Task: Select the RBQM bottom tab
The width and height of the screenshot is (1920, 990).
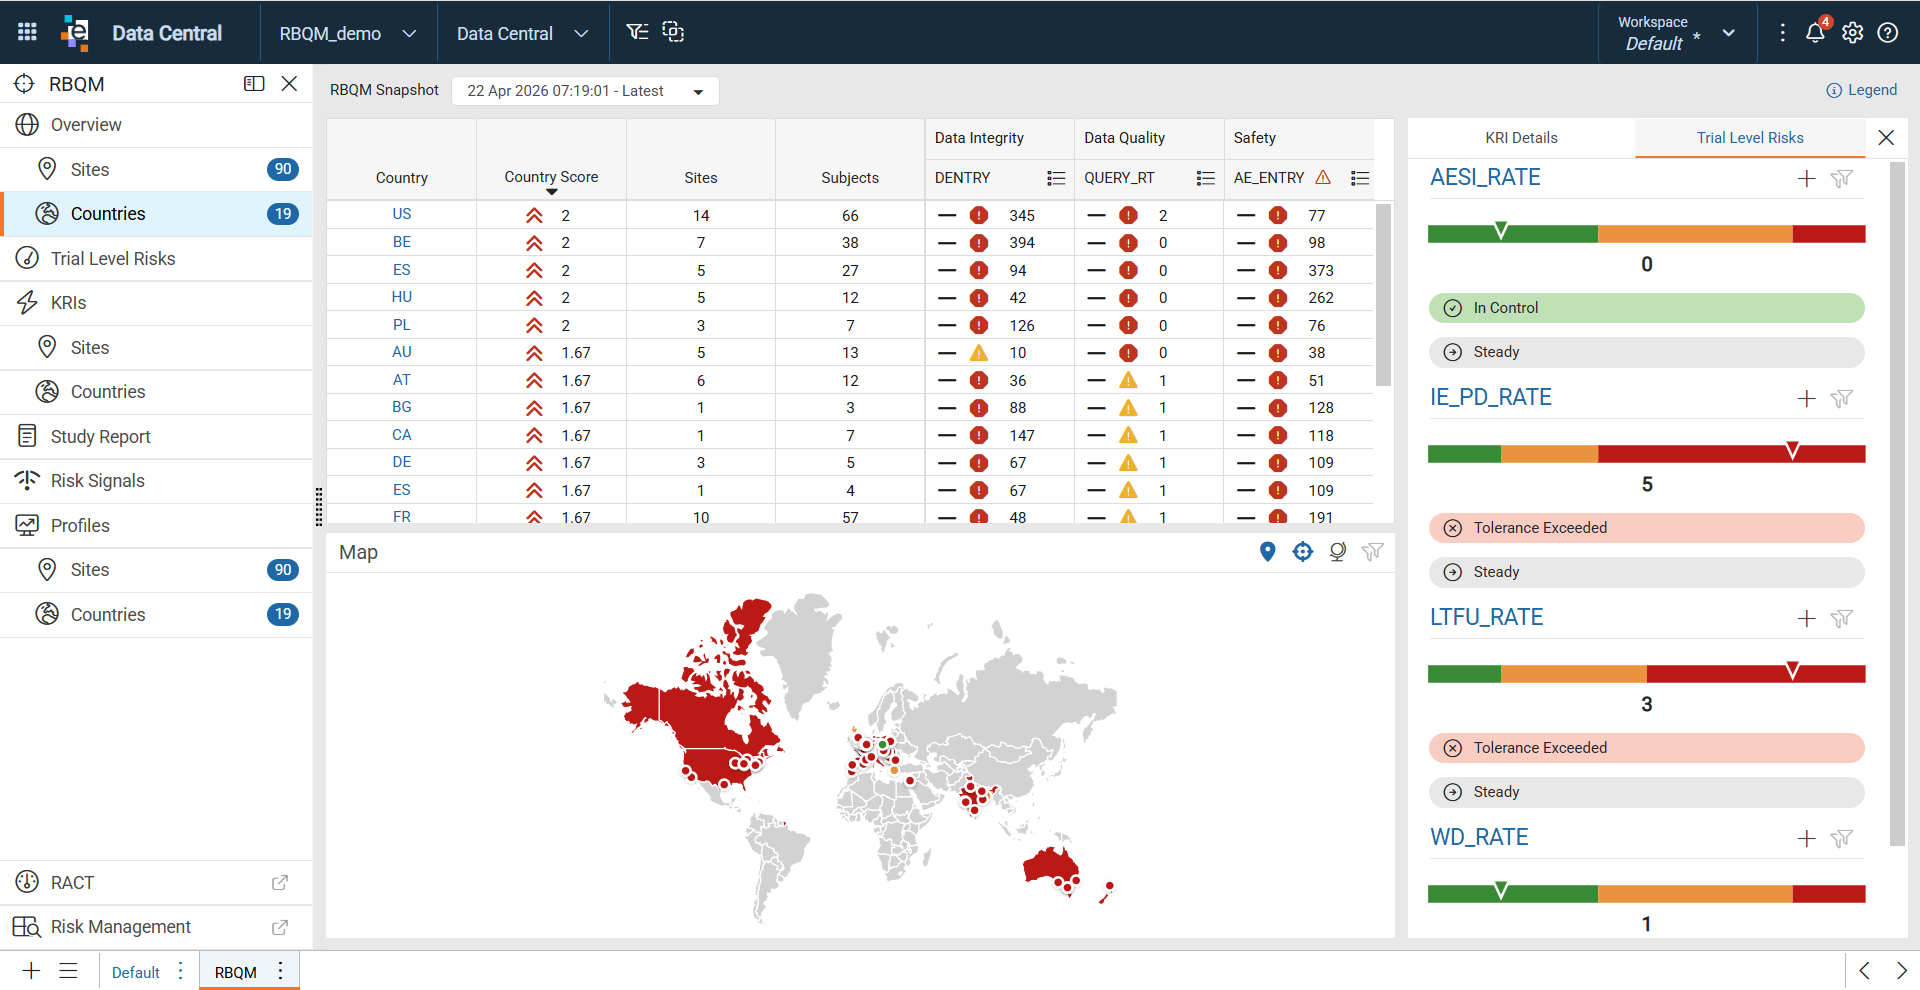Action: pyautogui.click(x=236, y=972)
